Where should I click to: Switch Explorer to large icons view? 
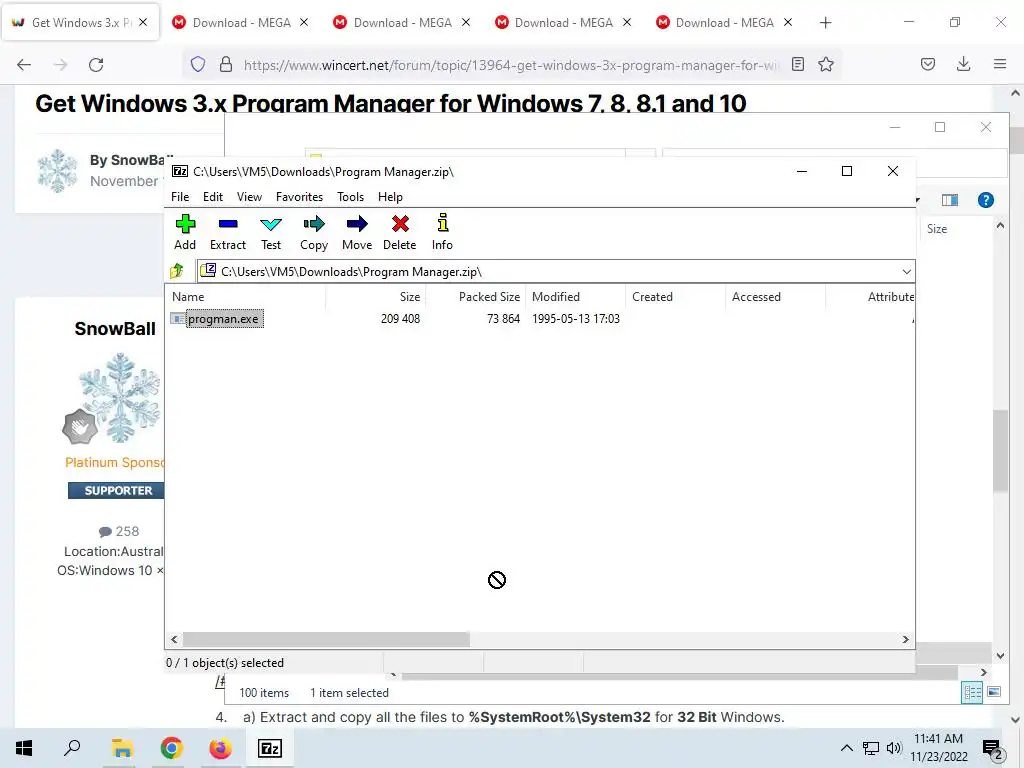pos(994,692)
